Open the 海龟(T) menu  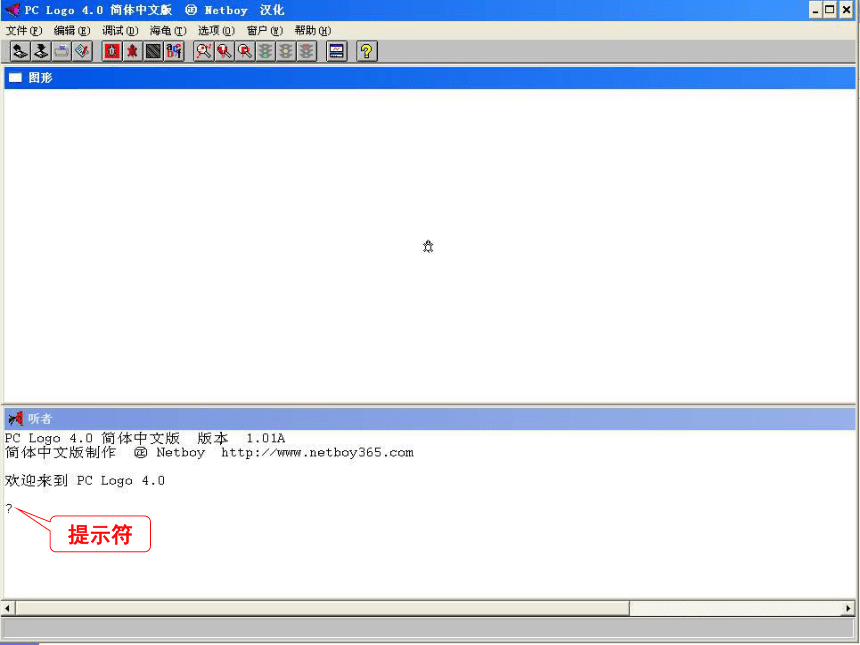(168, 31)
